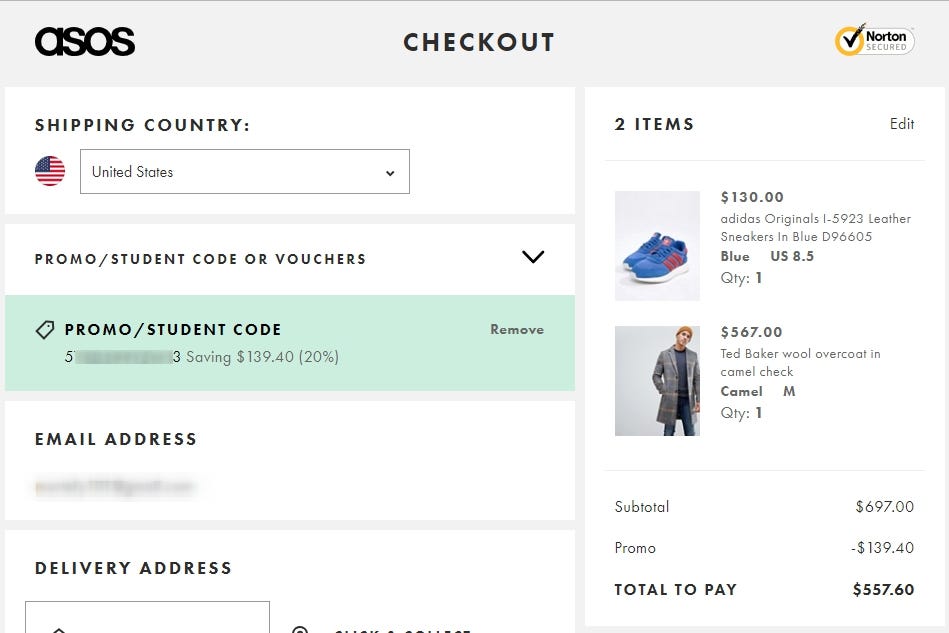Click the delivery address input box
The height and width of the screenshot is (633, 949).
coord(147,618)
